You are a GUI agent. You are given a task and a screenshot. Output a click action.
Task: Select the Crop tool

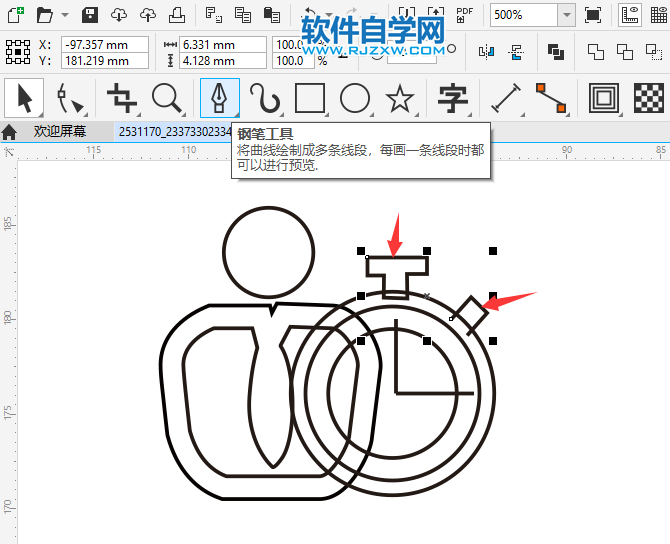pos(122,98)
